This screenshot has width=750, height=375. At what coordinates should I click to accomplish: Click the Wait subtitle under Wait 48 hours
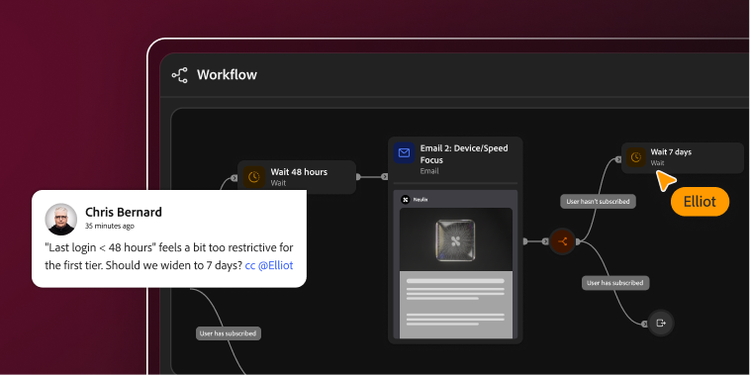(x=278, y=183)
